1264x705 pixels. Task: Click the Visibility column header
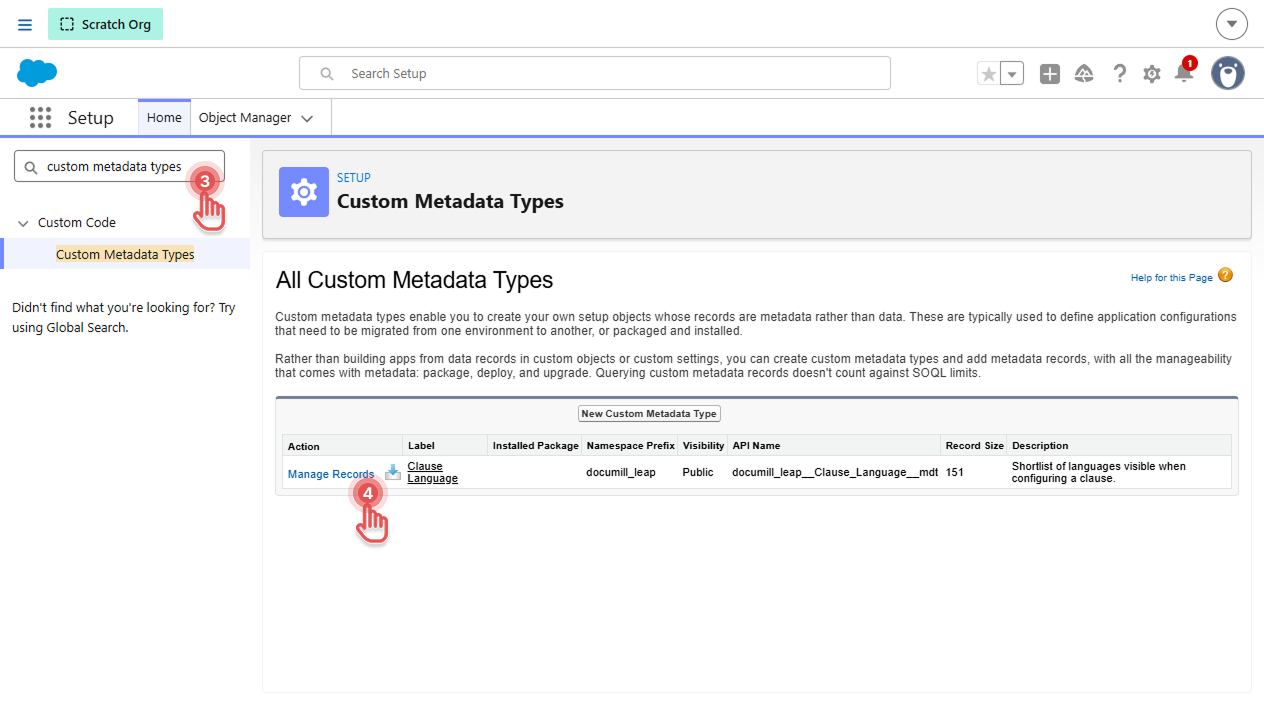coord(704,446)
